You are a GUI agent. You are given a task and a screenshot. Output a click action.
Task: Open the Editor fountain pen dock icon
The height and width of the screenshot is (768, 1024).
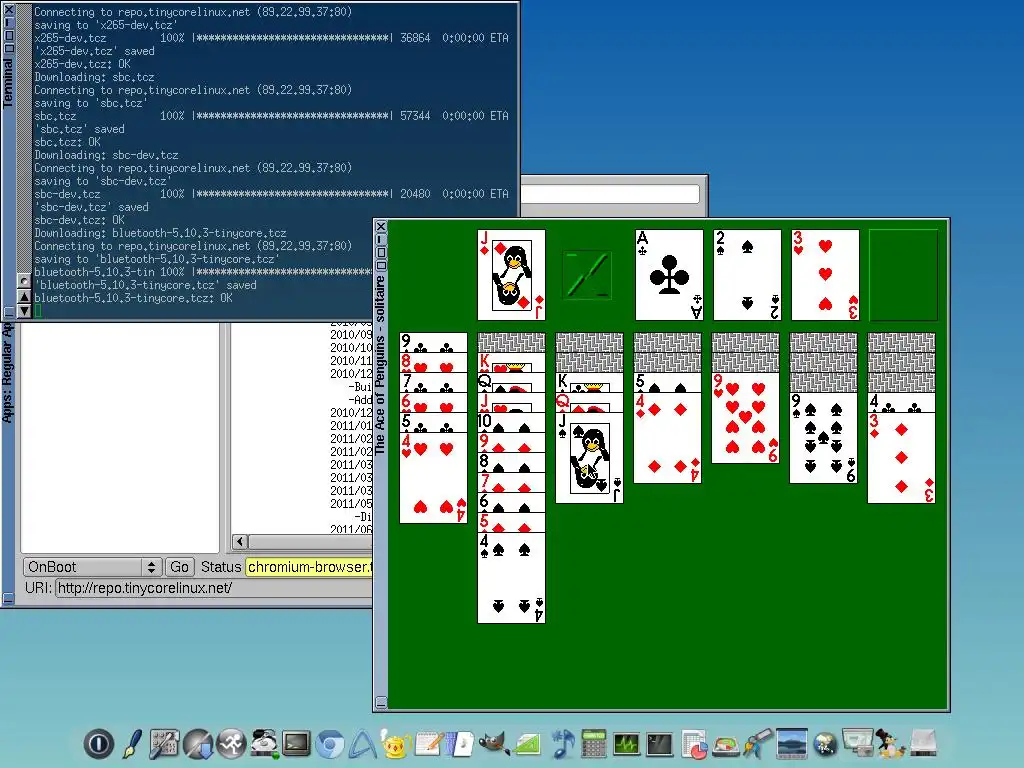[x=133, y=744]
